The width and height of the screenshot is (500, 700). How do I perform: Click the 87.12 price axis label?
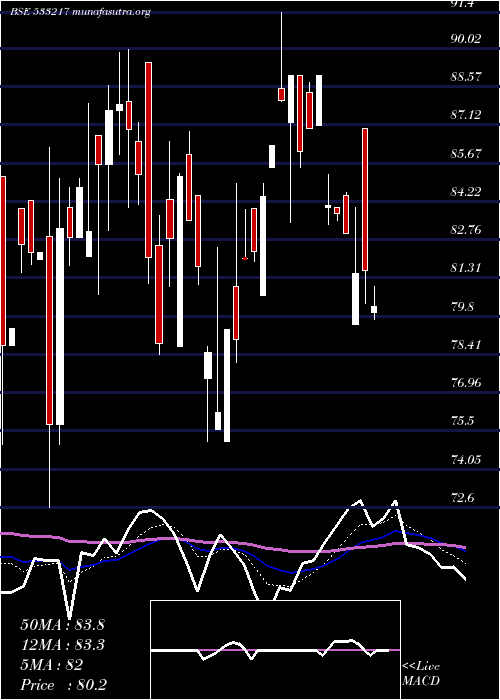tap(466, 115)
